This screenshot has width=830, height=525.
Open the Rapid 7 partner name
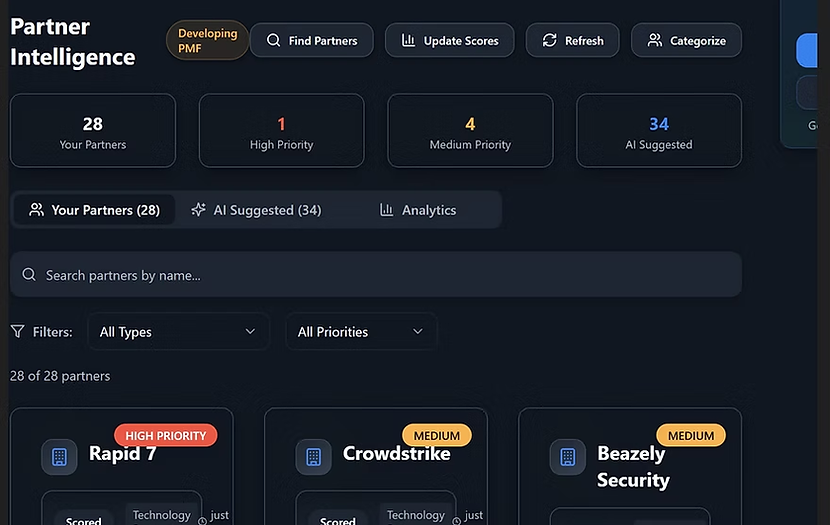[122, 454]
